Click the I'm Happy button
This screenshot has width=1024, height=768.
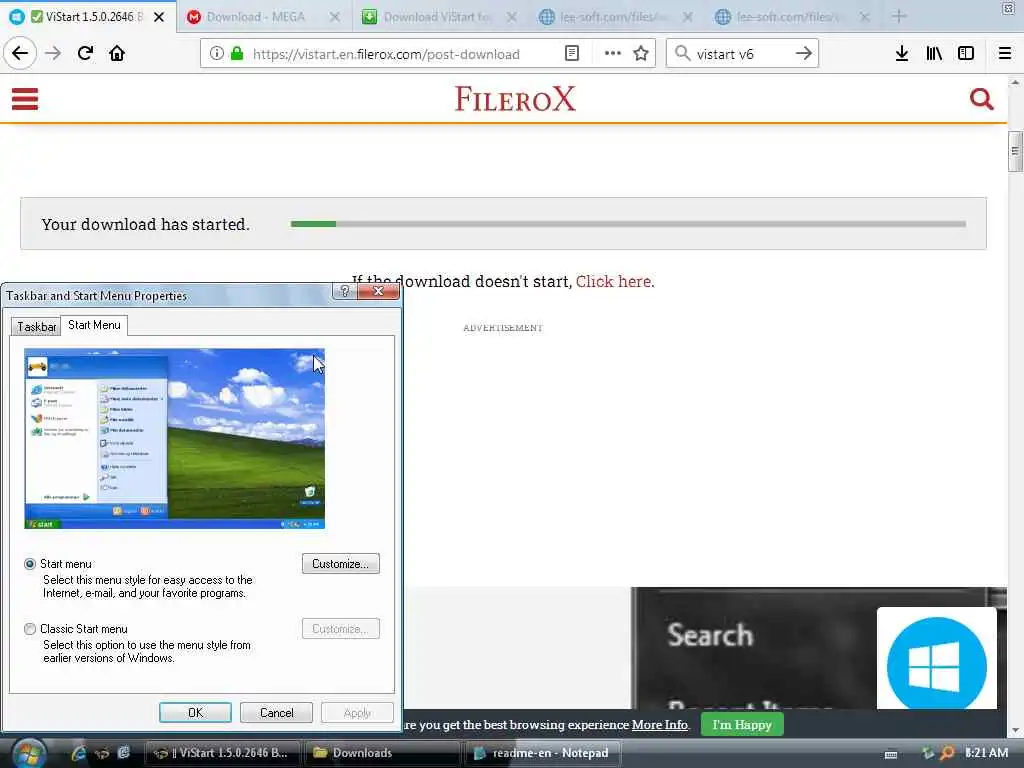tap(742, 725)
